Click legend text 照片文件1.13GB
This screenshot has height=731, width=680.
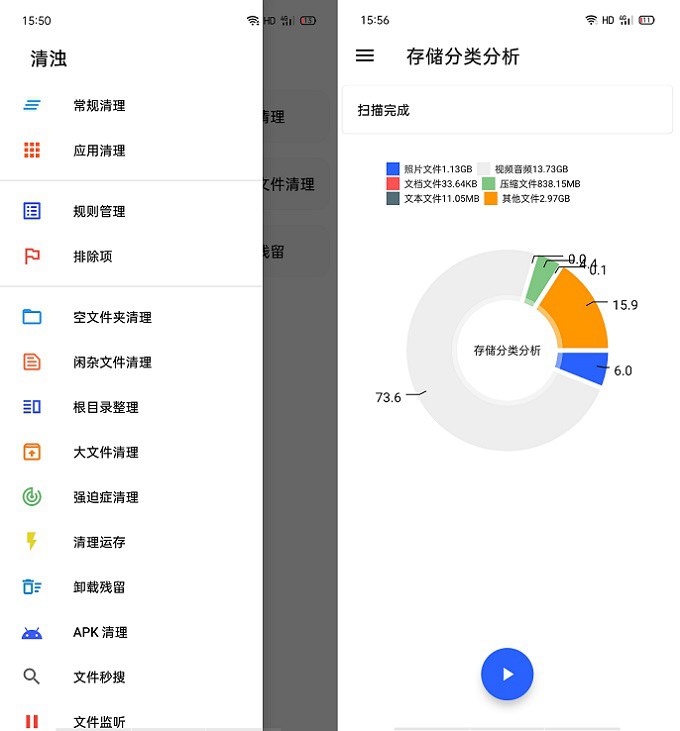(438, 169)
